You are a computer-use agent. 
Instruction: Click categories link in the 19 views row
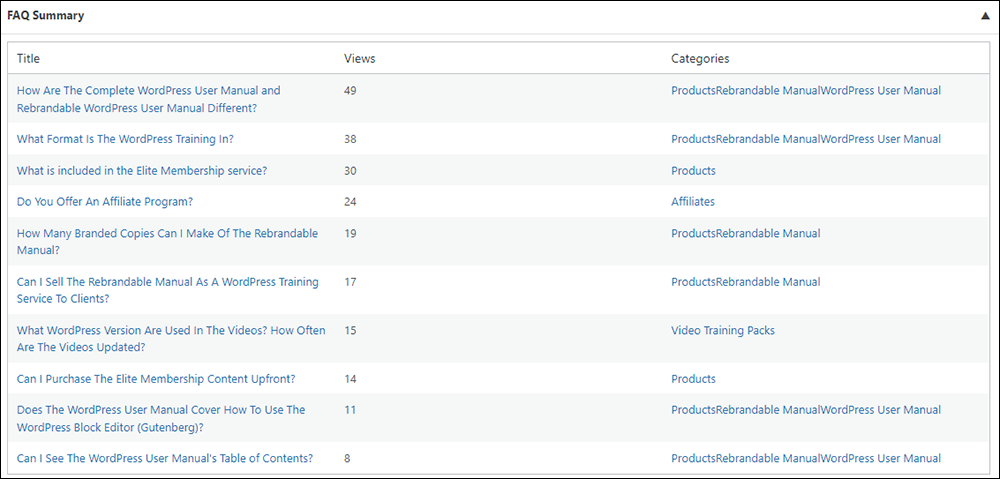746,233
